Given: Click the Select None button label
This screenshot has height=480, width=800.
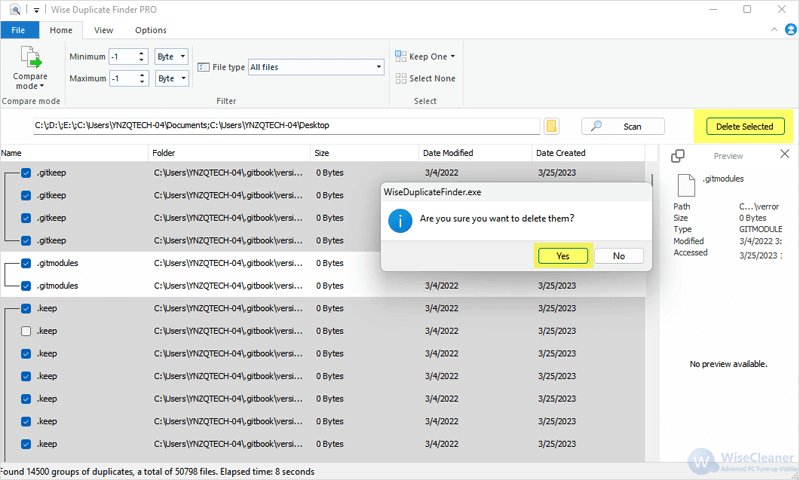Looking at the screenshot, I should pyautogui.click(x=432, y=78).
